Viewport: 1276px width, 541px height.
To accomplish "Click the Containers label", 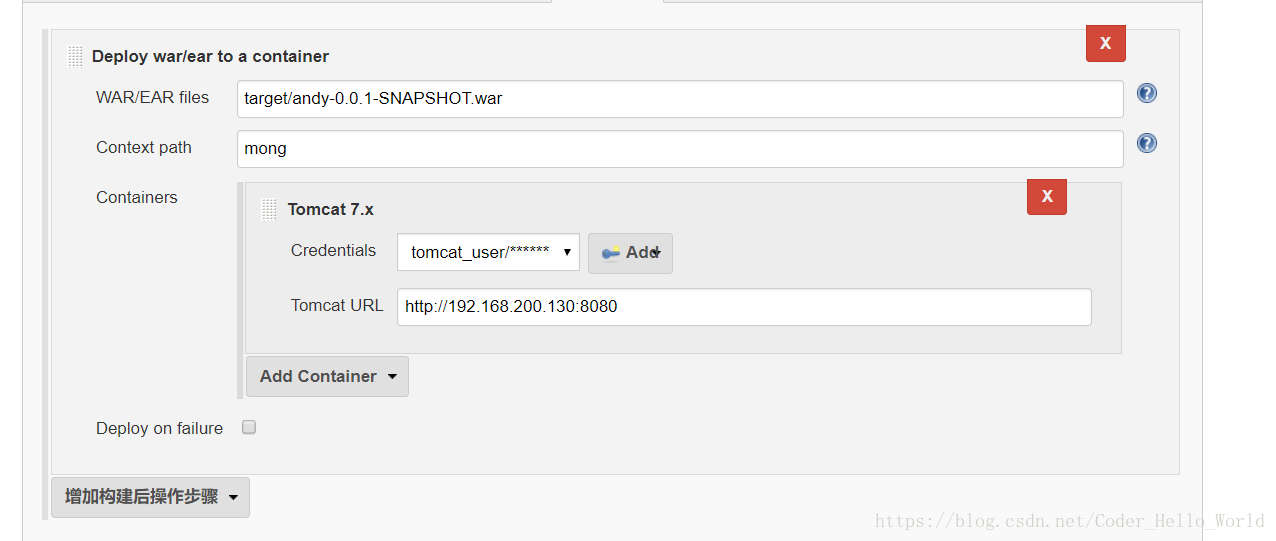I will click(x=136, y=197).
